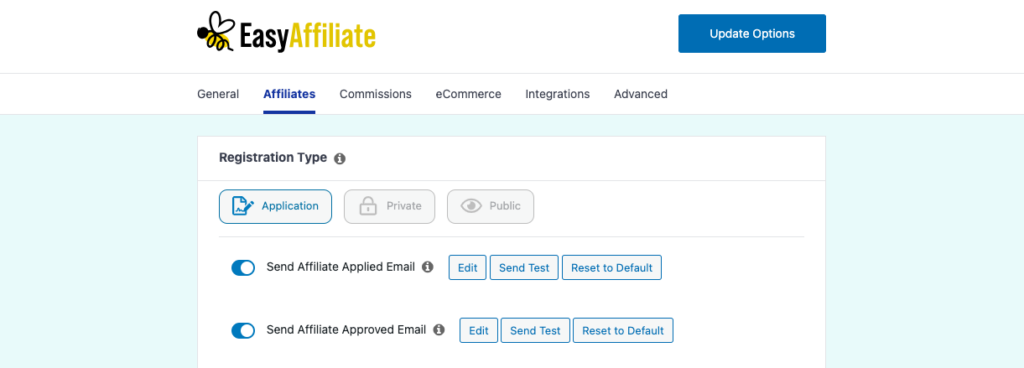Select the Application registration type
Viewport: 1024px width, 368px height.
tap(275, 206)
